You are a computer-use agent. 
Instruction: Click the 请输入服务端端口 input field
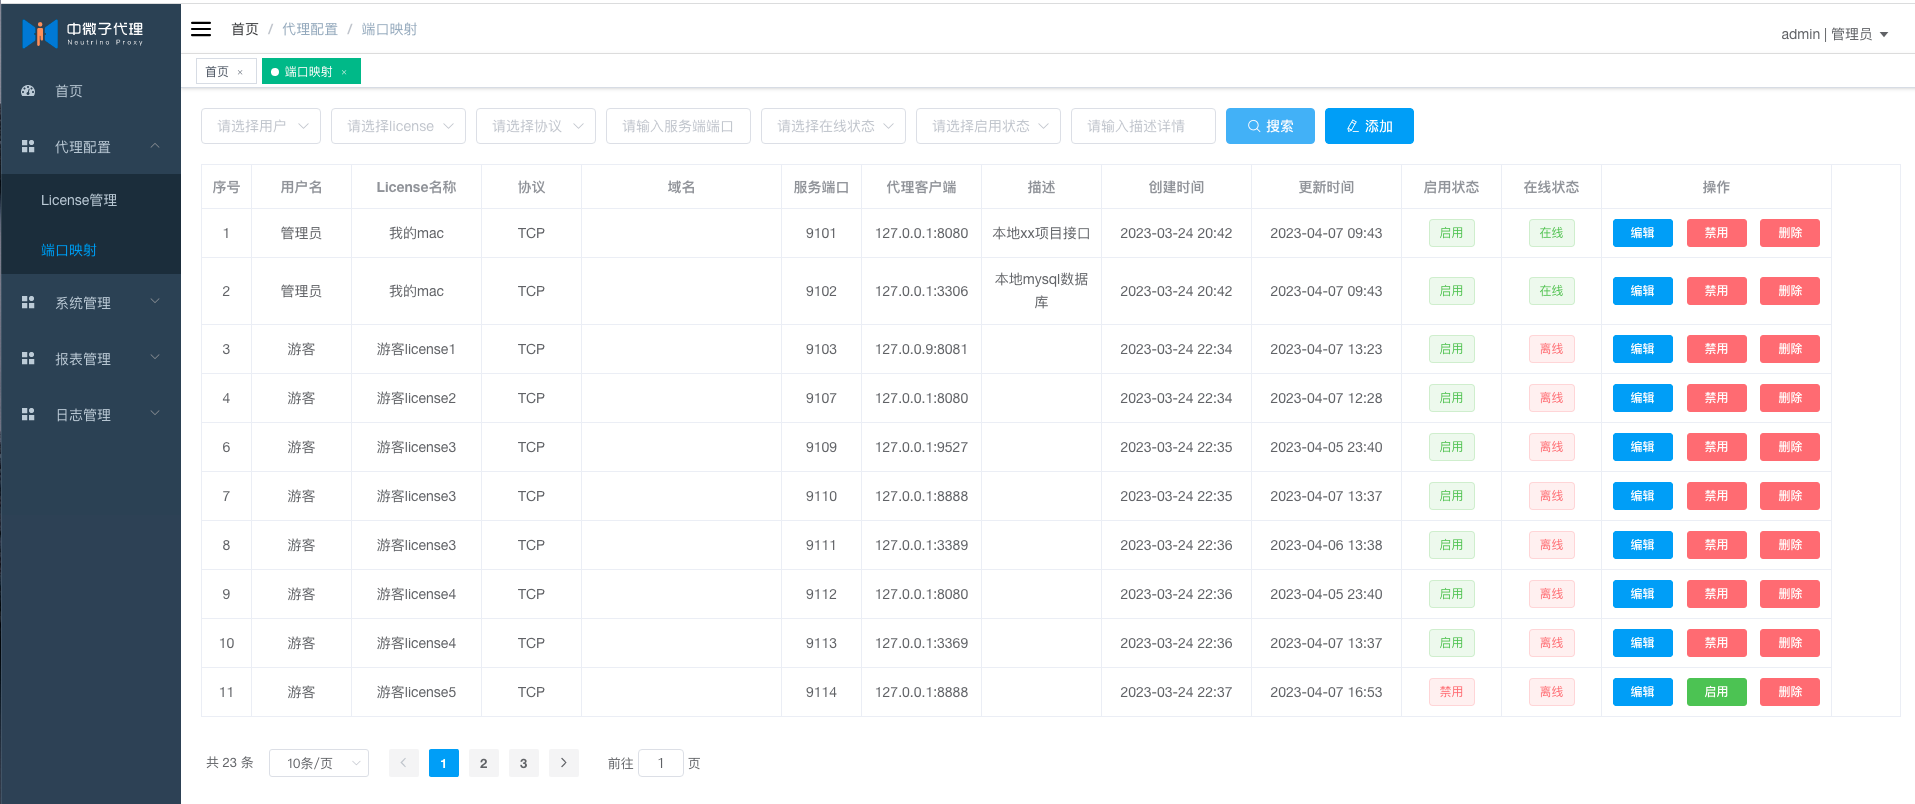pos(678,126)
